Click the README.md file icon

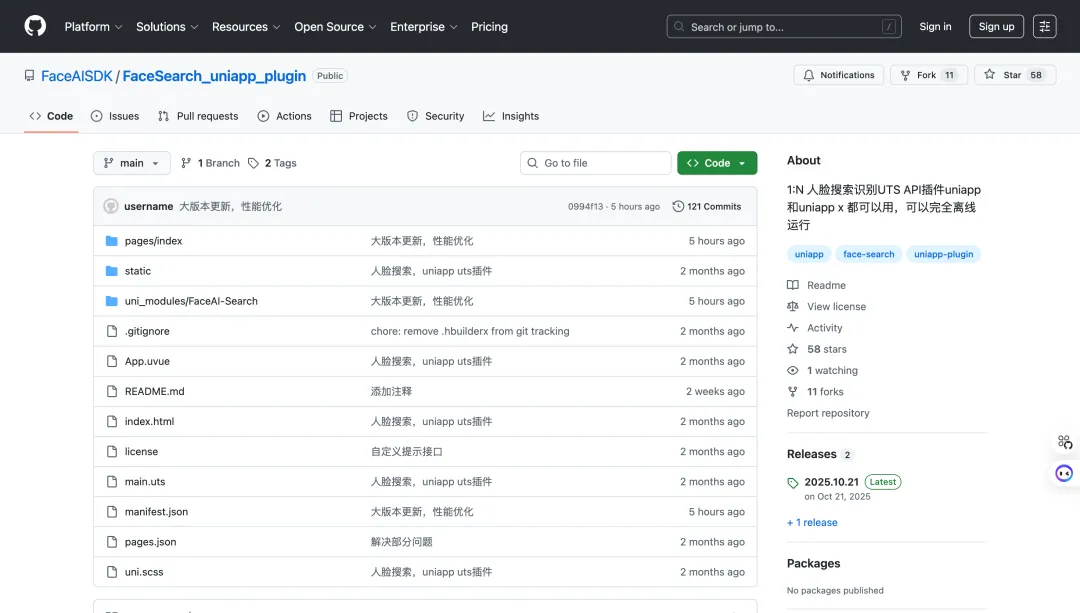tap(112, 391)
